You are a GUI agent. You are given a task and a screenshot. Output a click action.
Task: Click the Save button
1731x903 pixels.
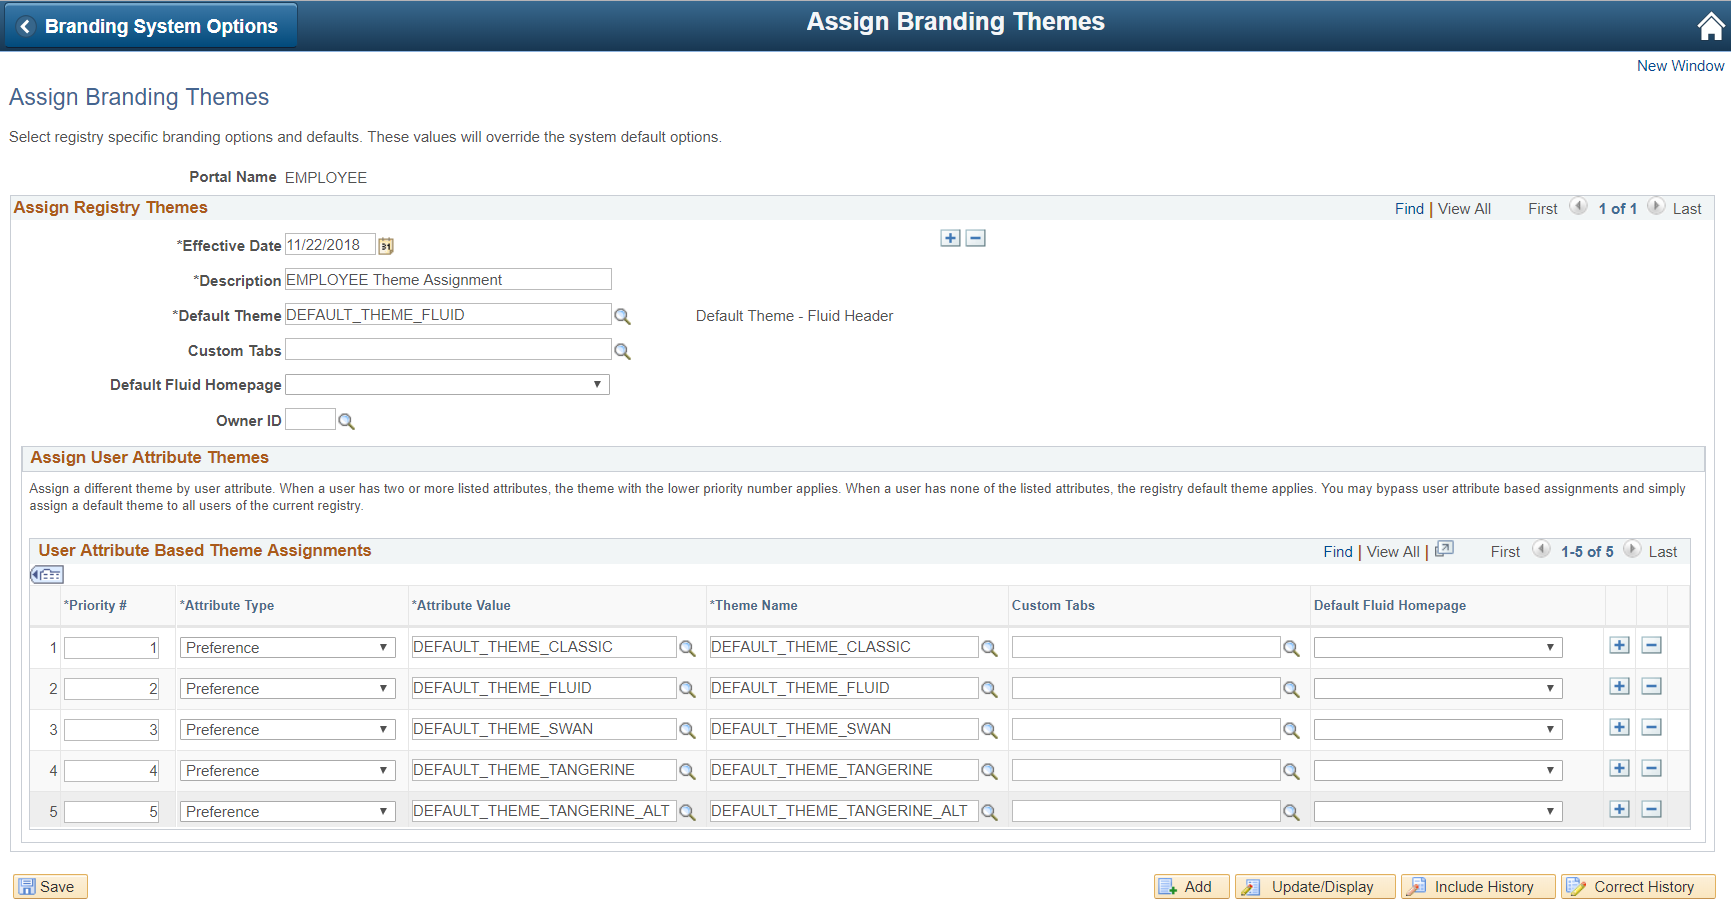click(x=50, y=887)
